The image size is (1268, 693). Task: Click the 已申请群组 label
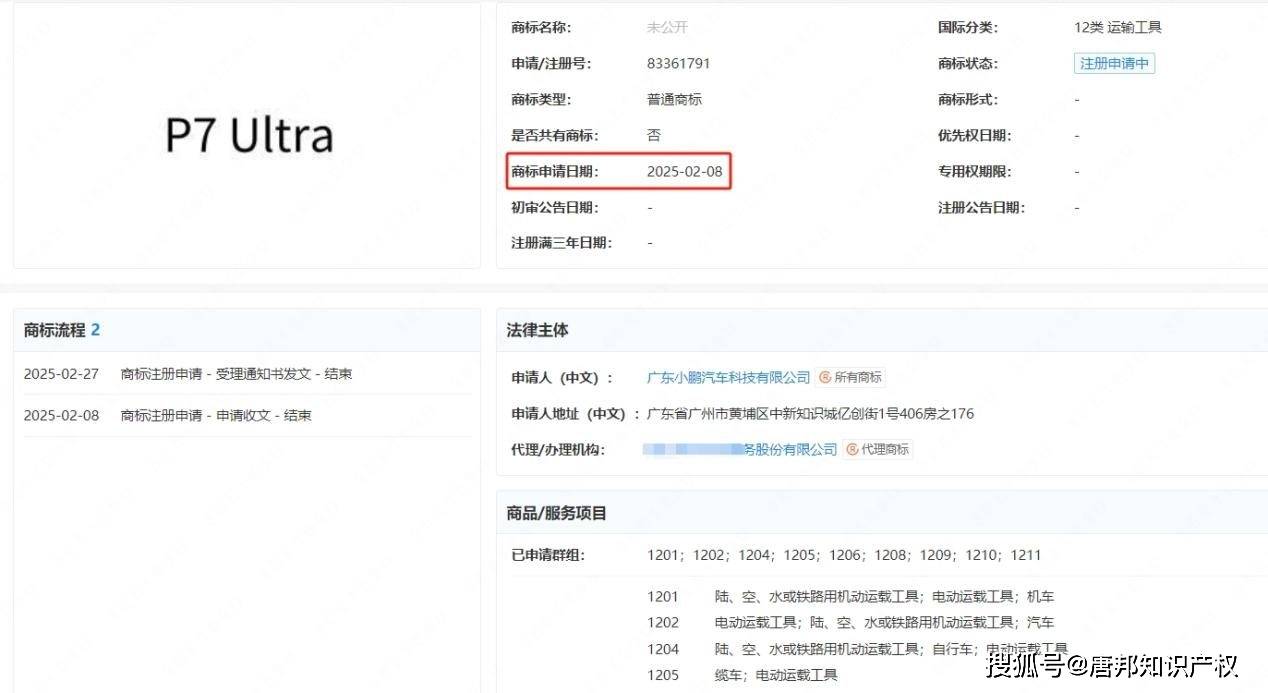pos(548,555)
